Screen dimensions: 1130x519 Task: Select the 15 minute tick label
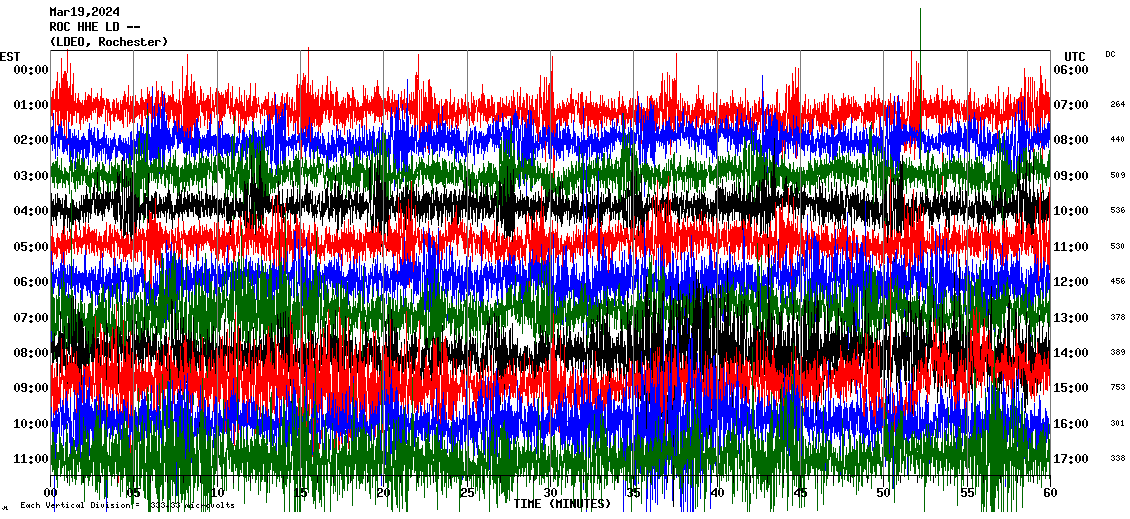(301, 493)
